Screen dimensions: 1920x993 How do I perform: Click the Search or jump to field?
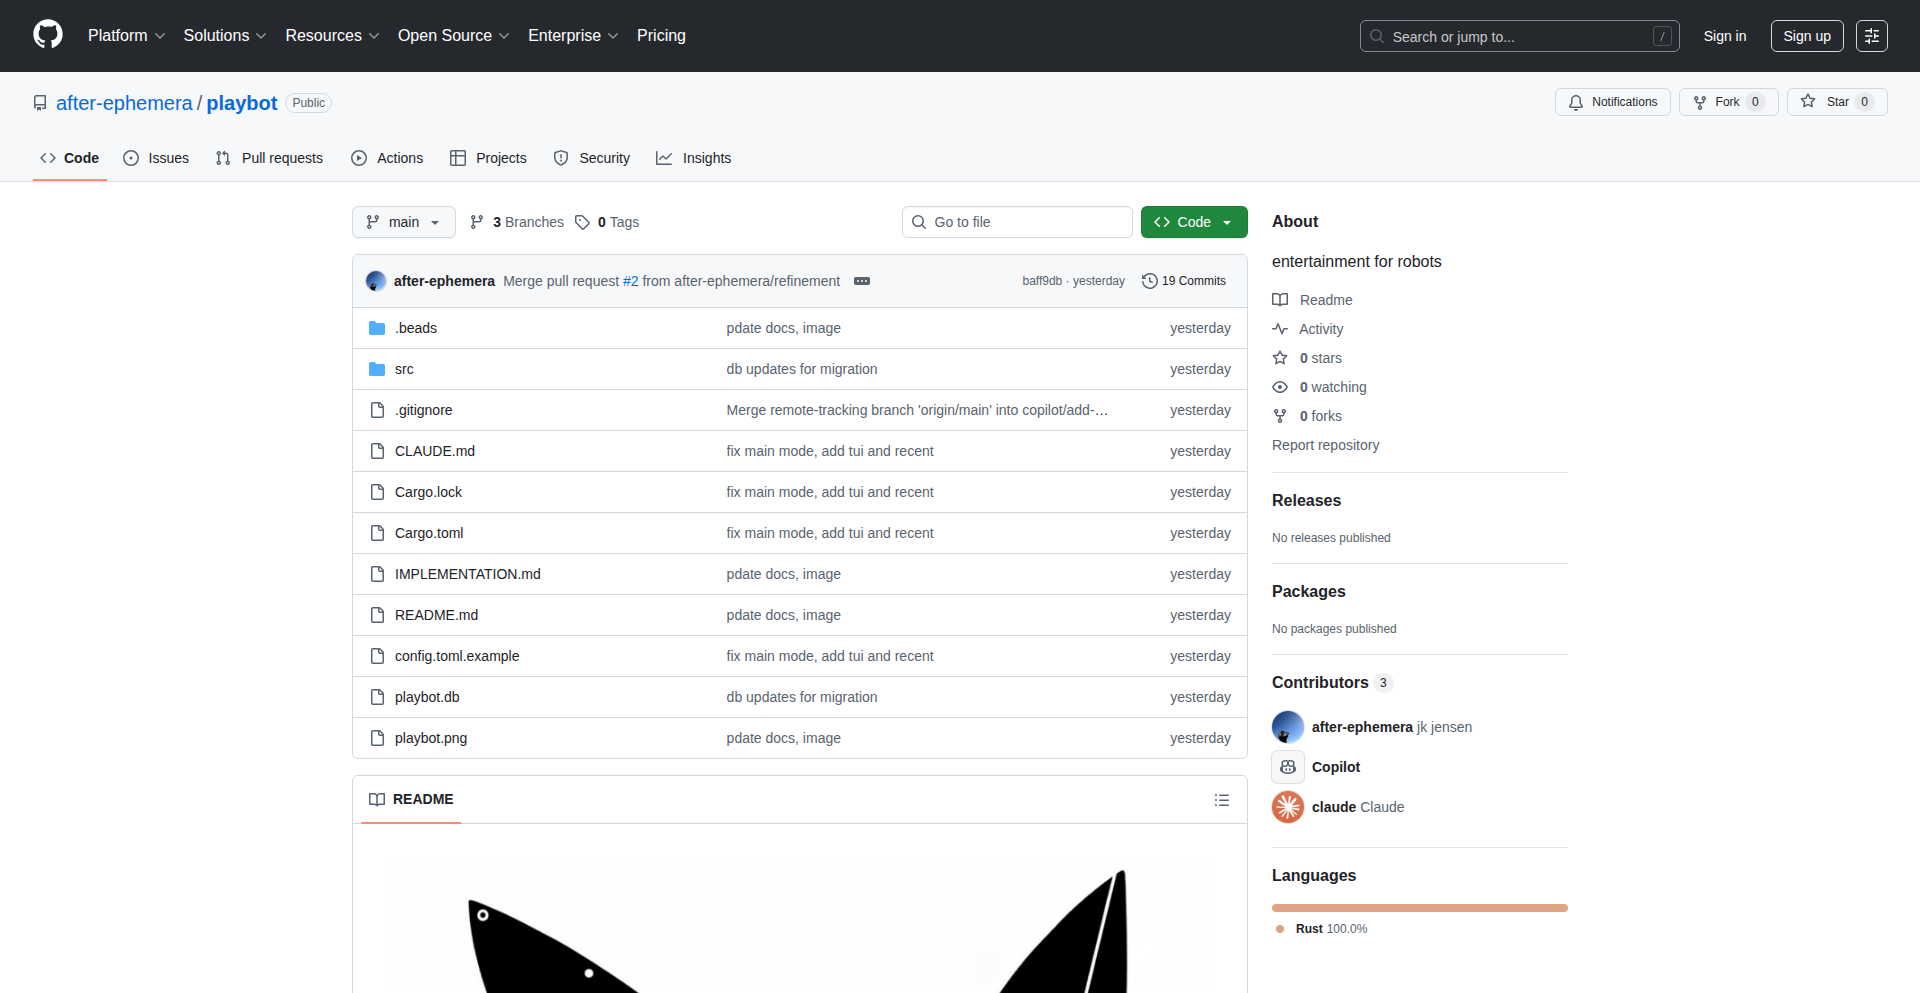(1519, 36)
